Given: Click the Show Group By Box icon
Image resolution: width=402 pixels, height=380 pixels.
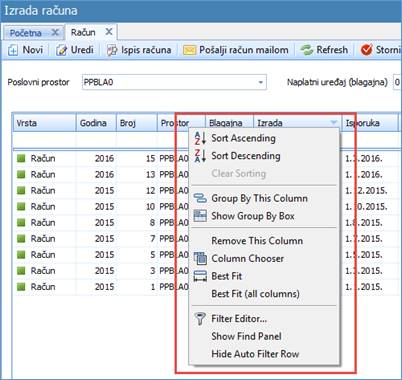Looking at the screenshot, I should click(x=200, y=216).
